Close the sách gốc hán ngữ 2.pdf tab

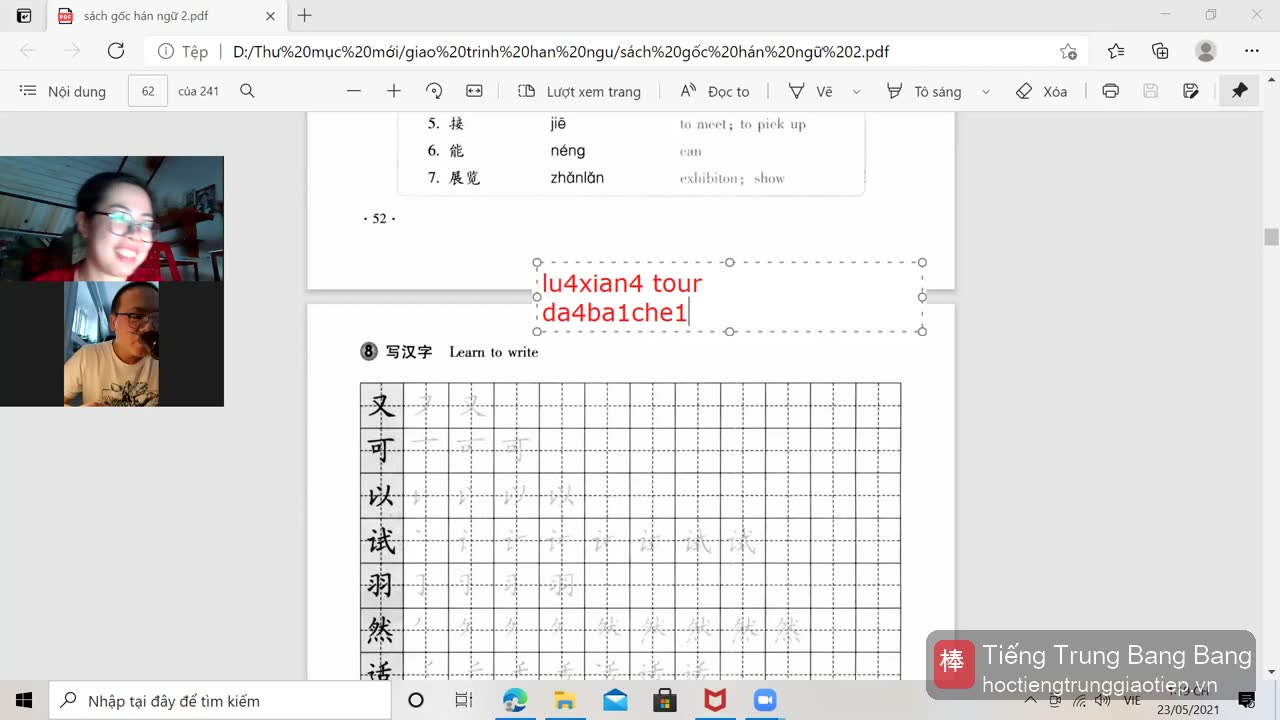coord(270,16)
